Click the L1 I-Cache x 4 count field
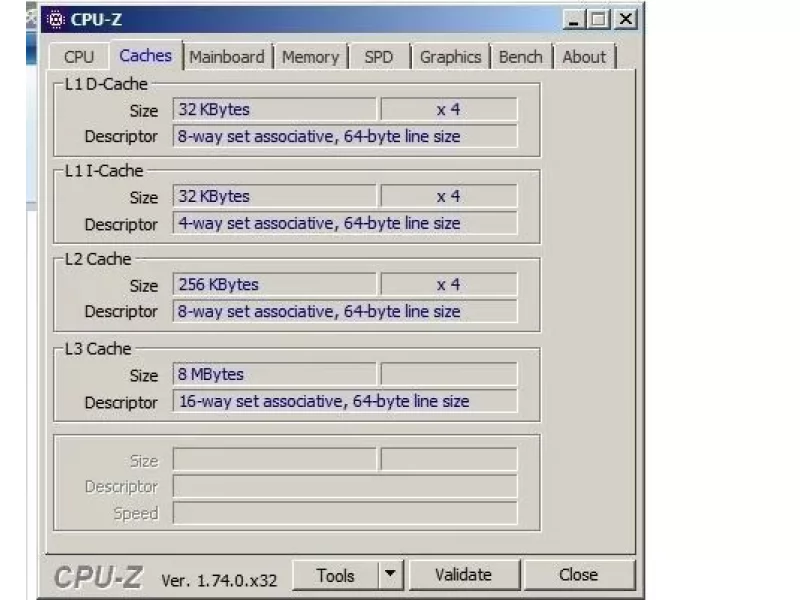Viewport: 800px width, 600px height. (449, 196)
